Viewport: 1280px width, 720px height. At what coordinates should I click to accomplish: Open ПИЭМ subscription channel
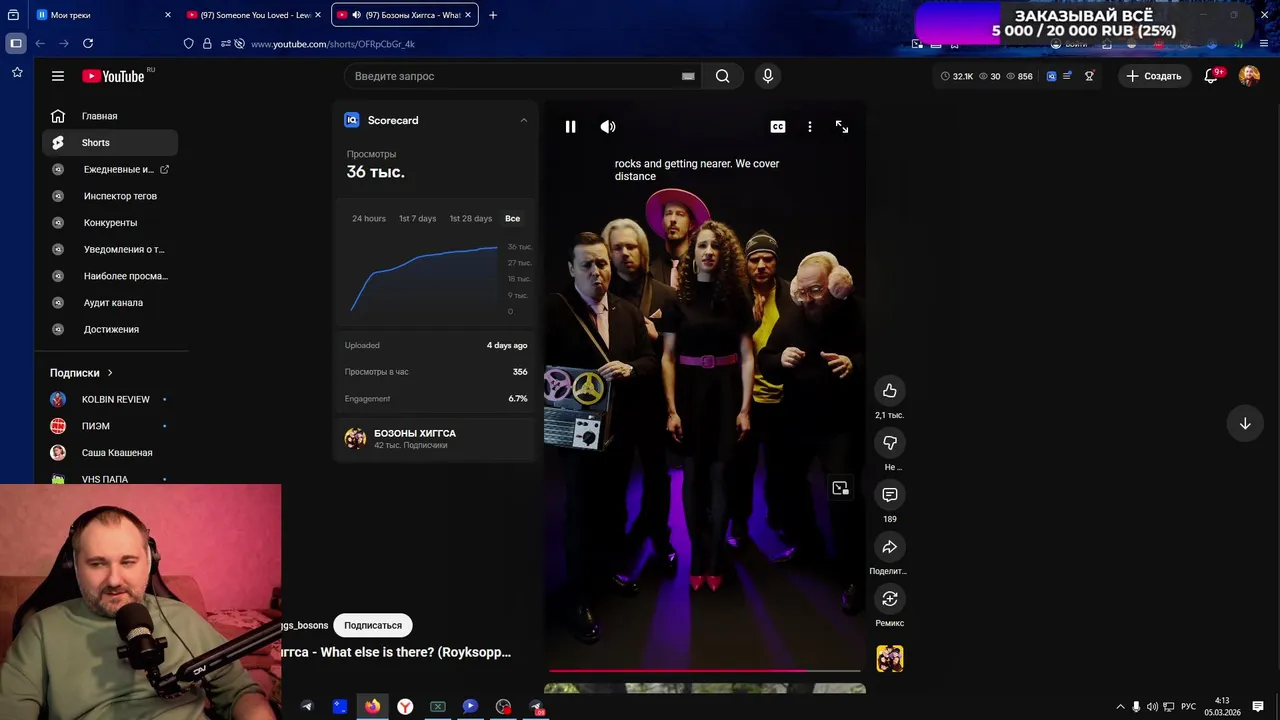tap(110, 426)
